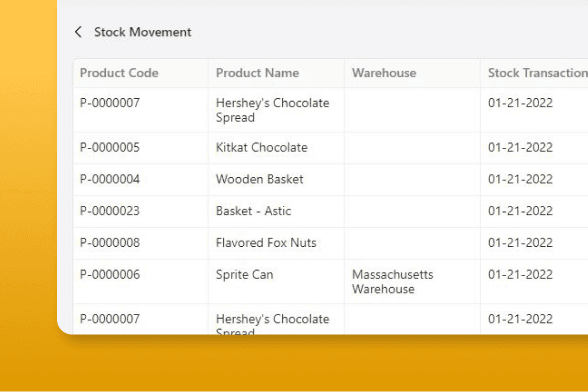
Task: Click the Stock Movement page title
Action: [142, 32]
